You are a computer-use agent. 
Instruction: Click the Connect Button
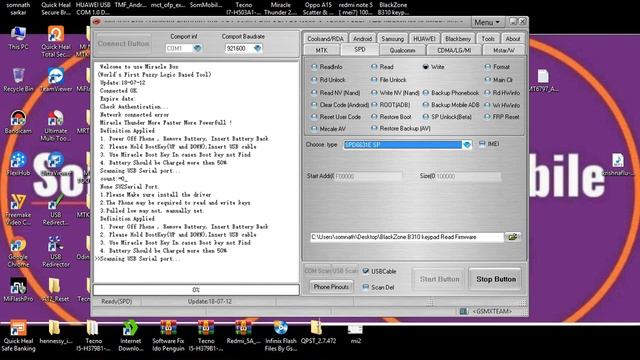click(x=124, y=44)
